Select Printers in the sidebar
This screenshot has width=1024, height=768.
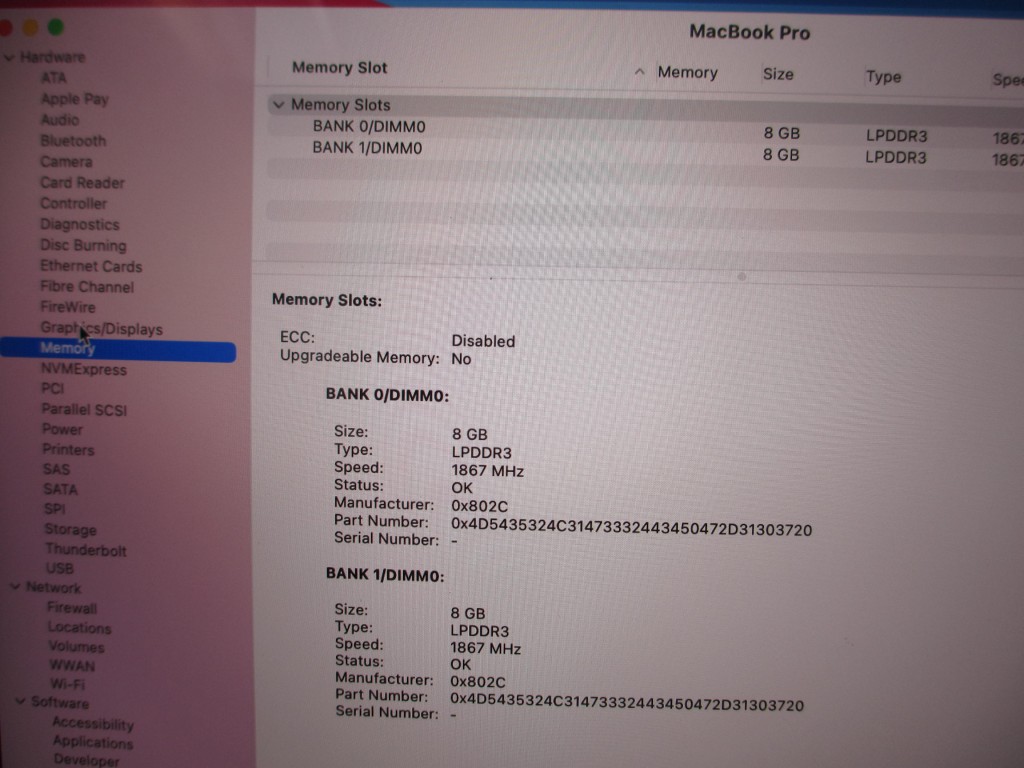(x=68, y=450)
